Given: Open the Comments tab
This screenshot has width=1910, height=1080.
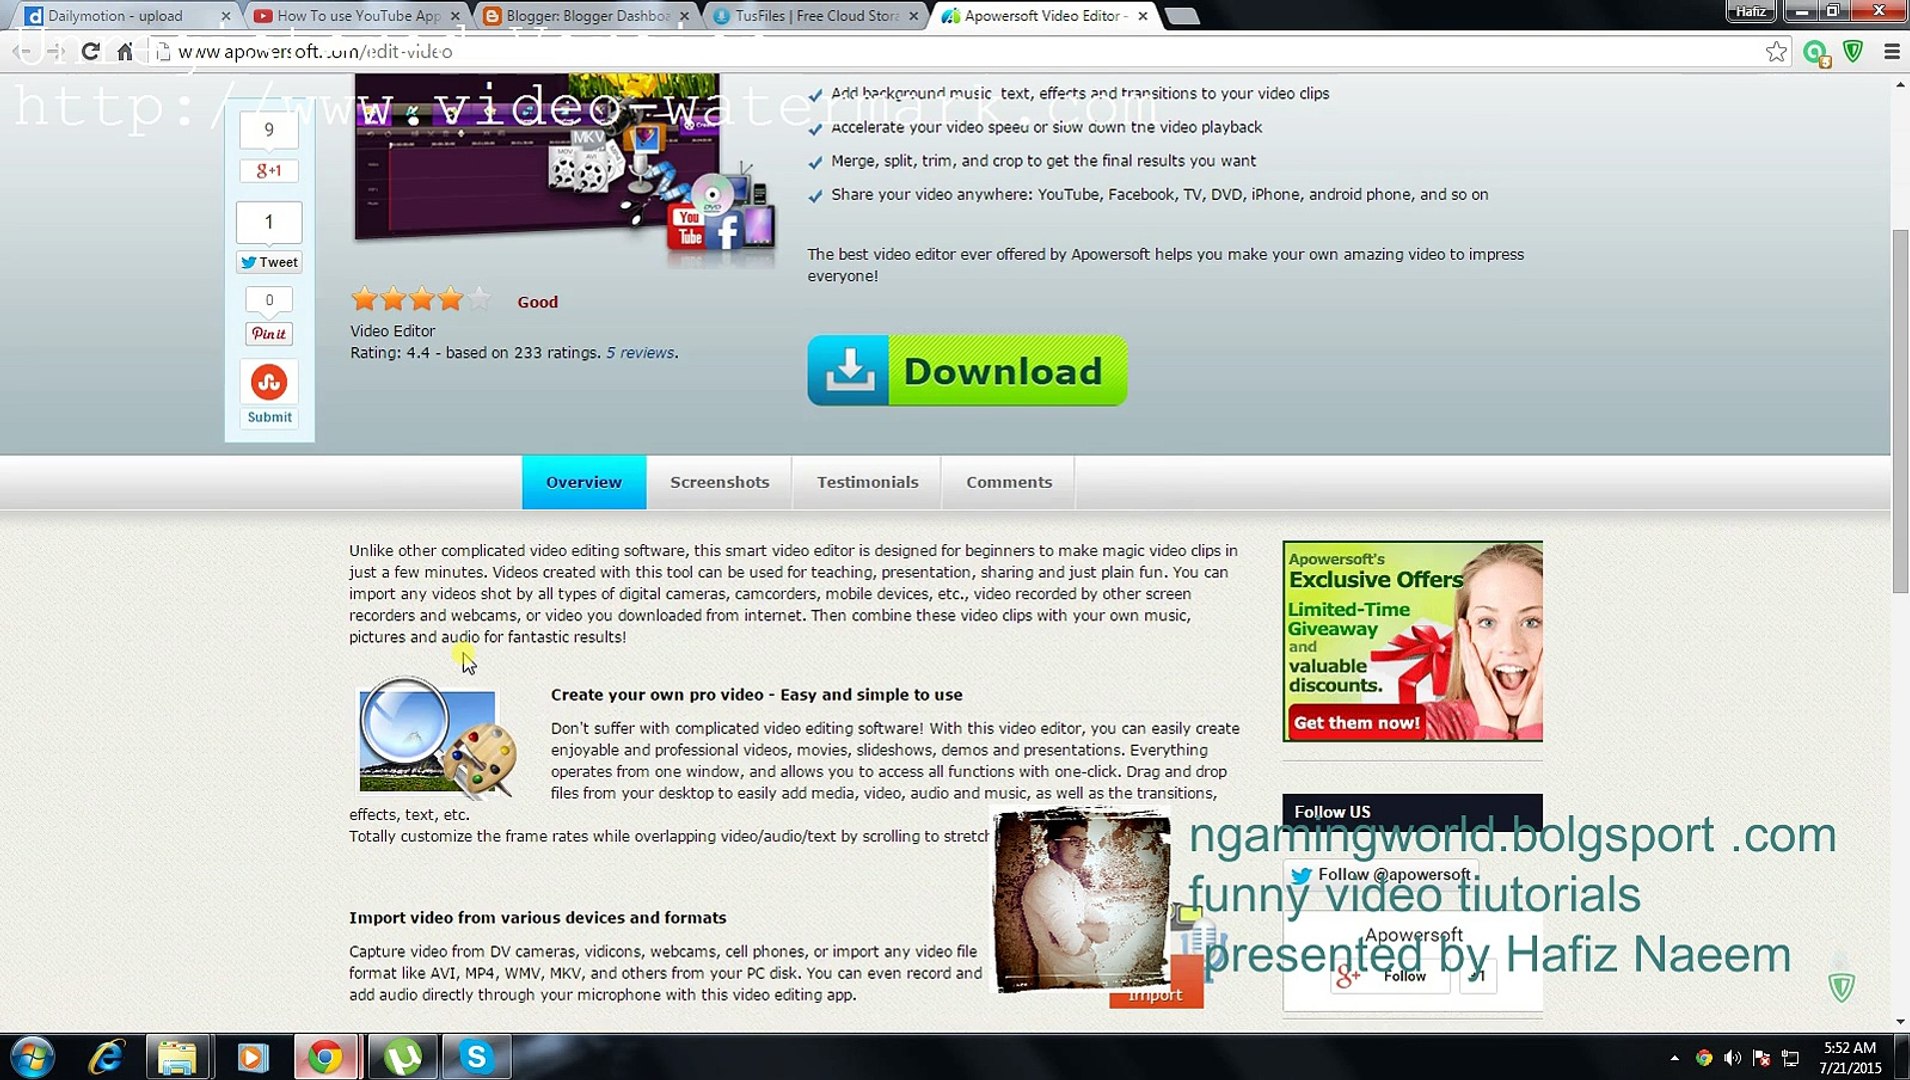Looking at the screenshot, I should point(1009,482).
